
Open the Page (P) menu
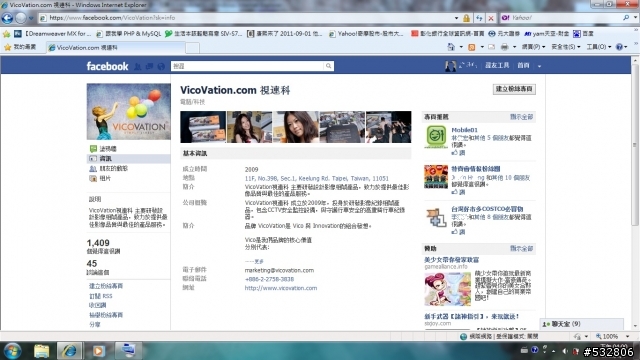click(x=533, y=47)
